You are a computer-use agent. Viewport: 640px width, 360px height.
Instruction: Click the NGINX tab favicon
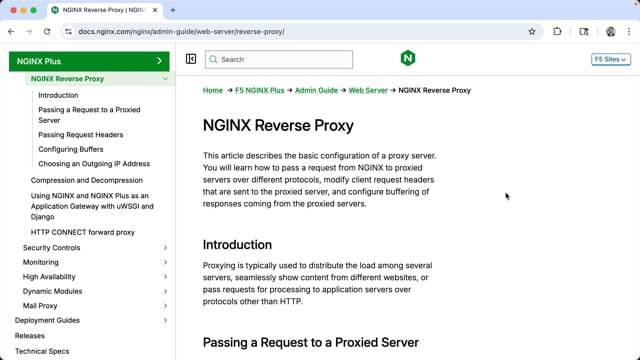[55, 10]
